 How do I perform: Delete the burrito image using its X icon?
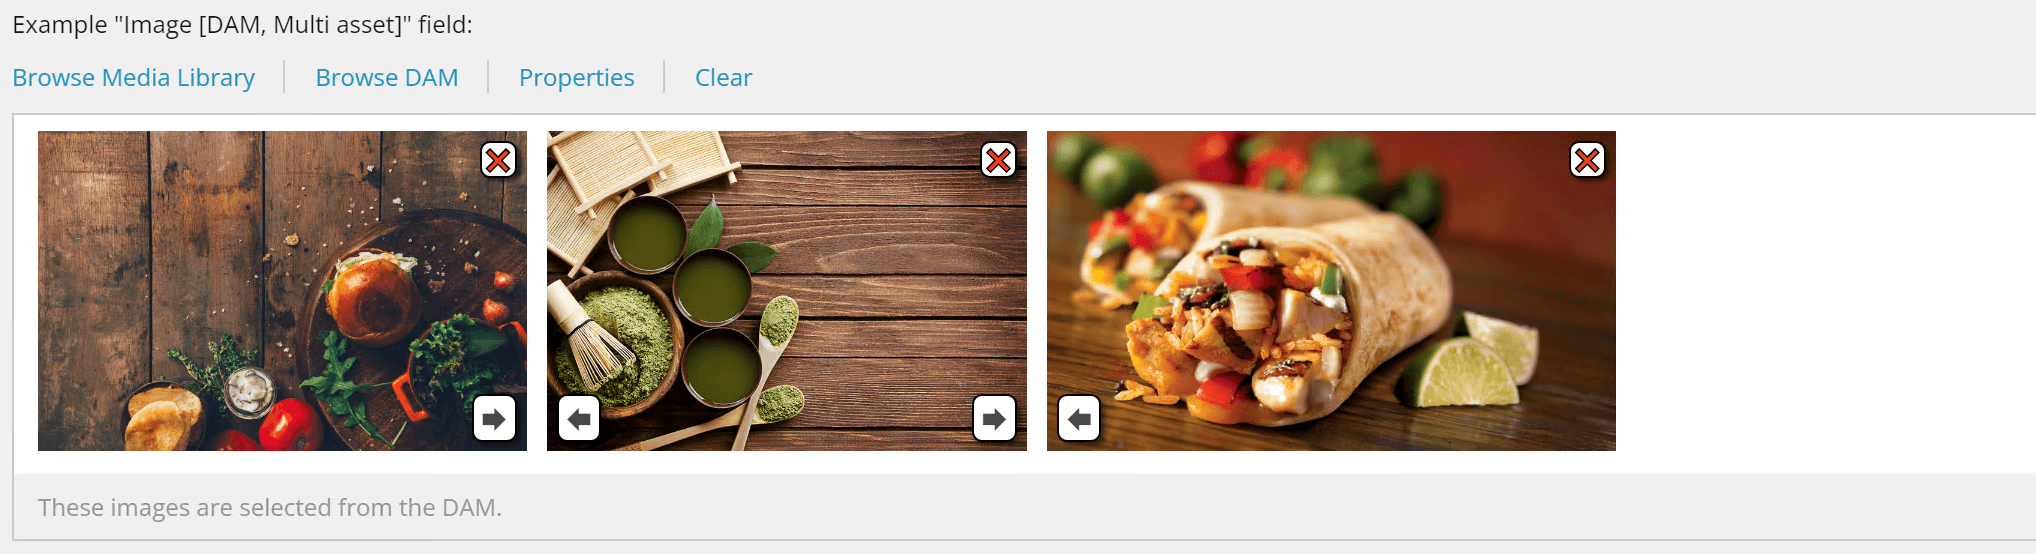(1587, 160)
